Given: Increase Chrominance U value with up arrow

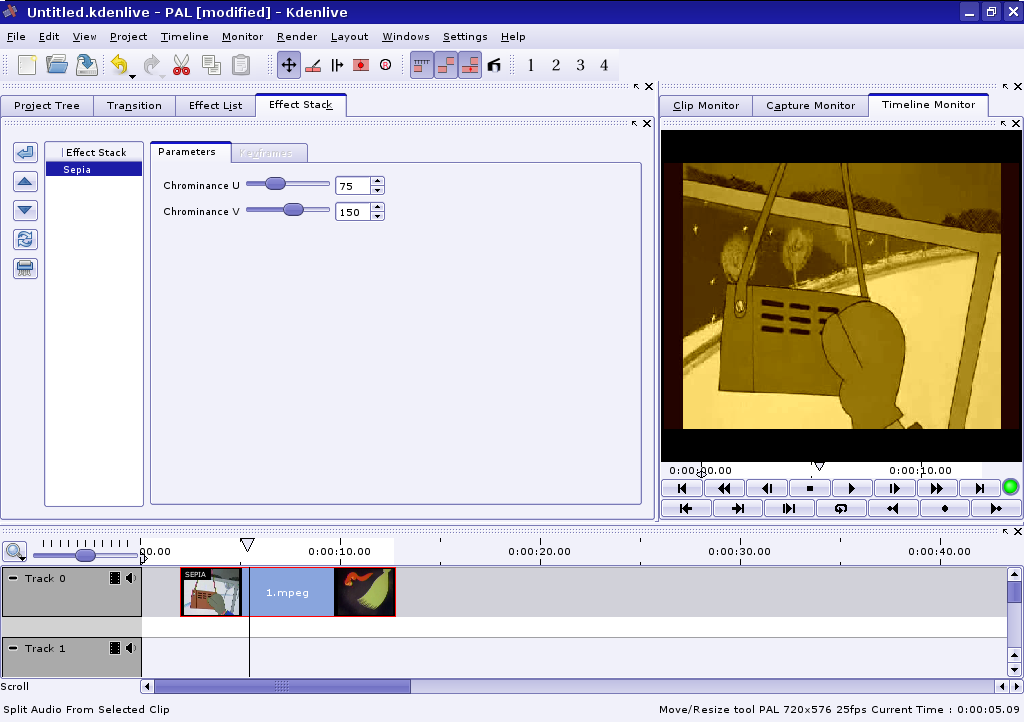Looking at the screenshot, I should click(377, 181).
